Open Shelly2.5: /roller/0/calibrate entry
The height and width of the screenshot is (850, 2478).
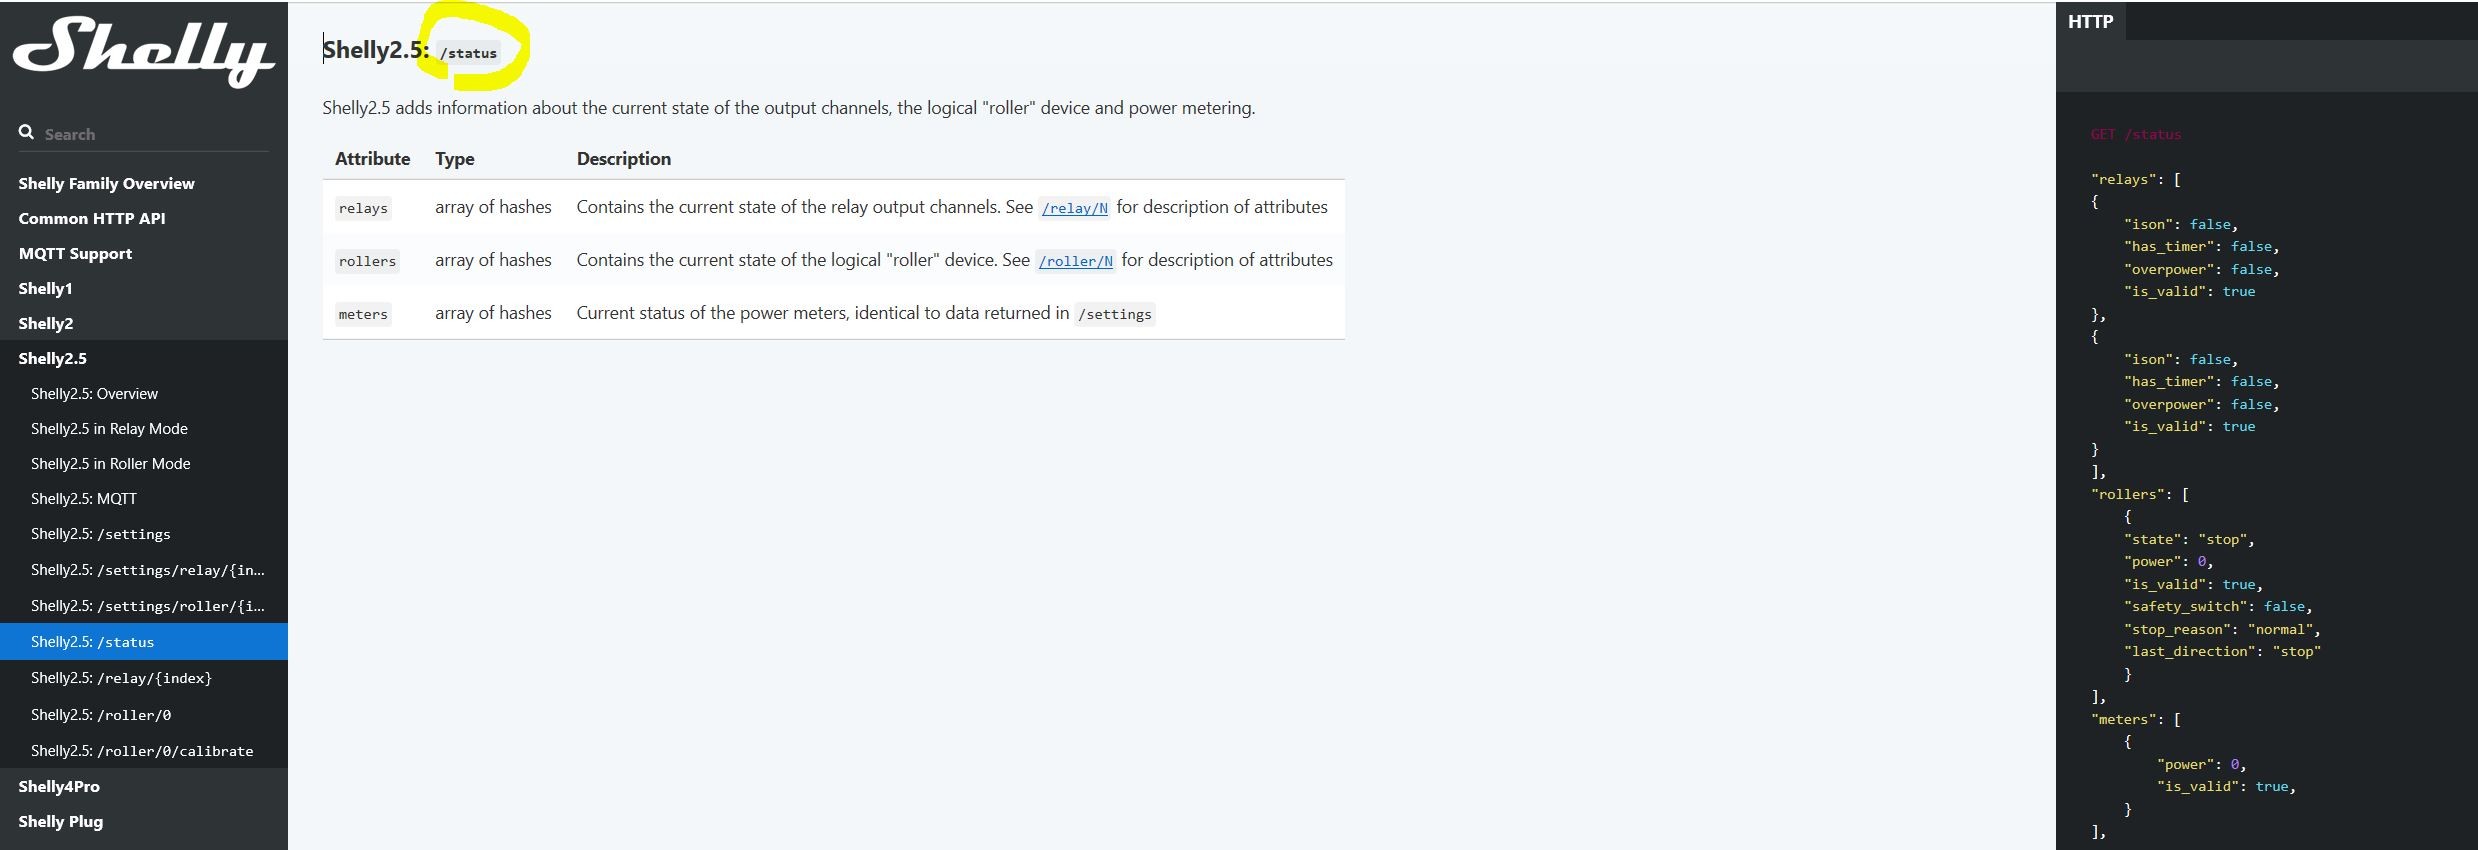pos(142,751)
